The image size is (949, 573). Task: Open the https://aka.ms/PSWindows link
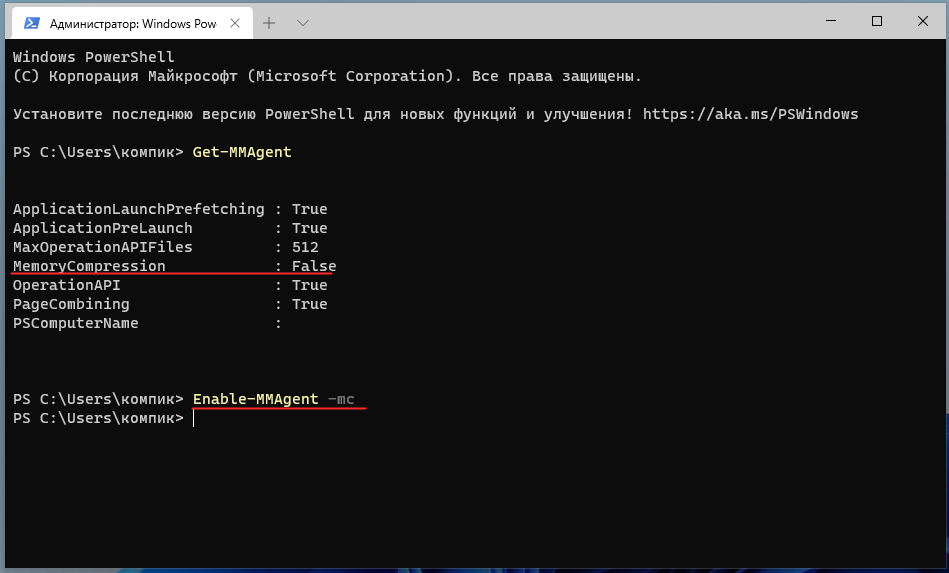click(750, 114)
